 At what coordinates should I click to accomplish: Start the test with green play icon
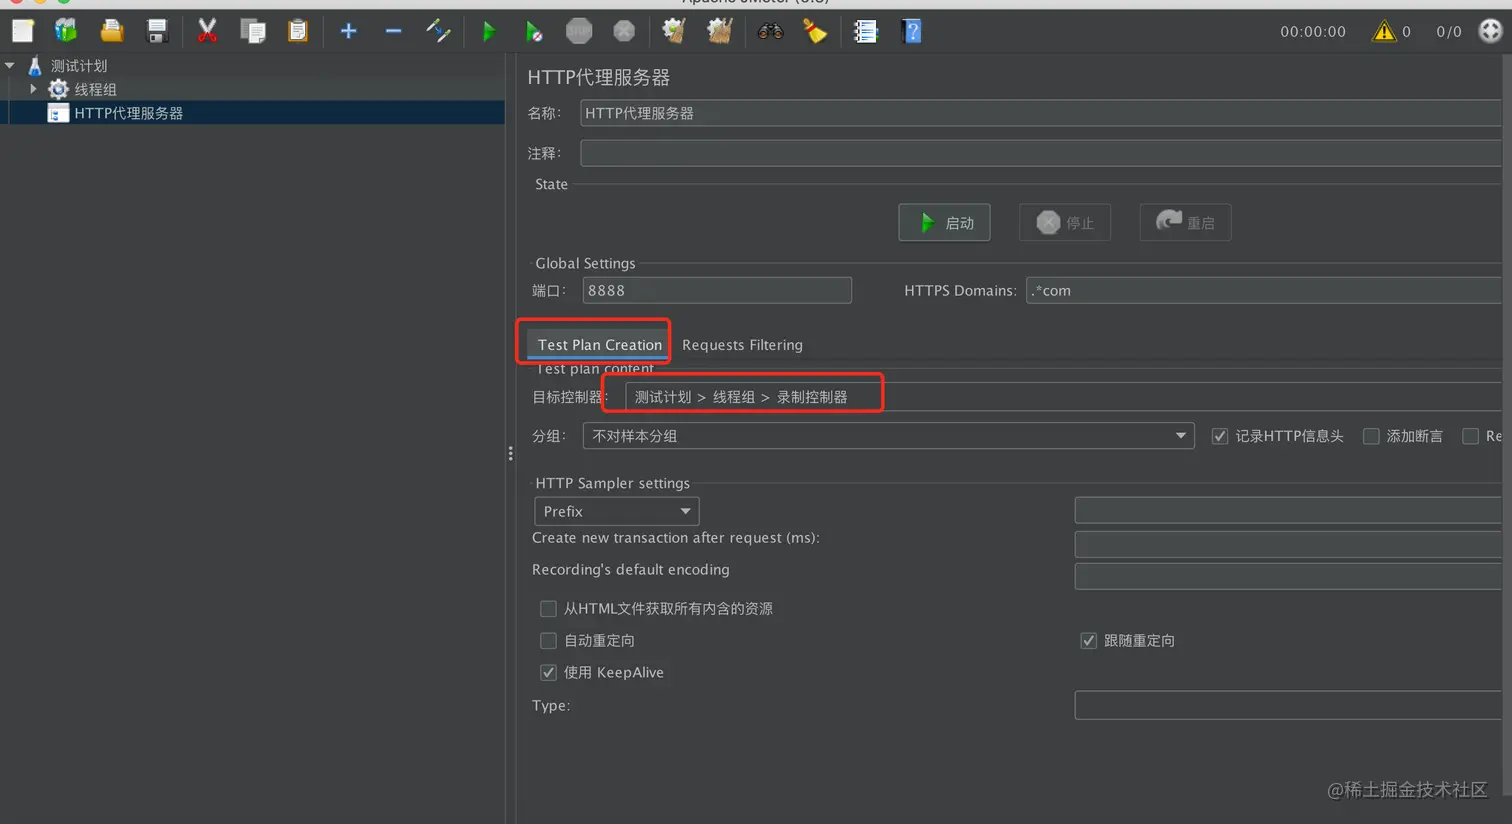coord(489,31)
